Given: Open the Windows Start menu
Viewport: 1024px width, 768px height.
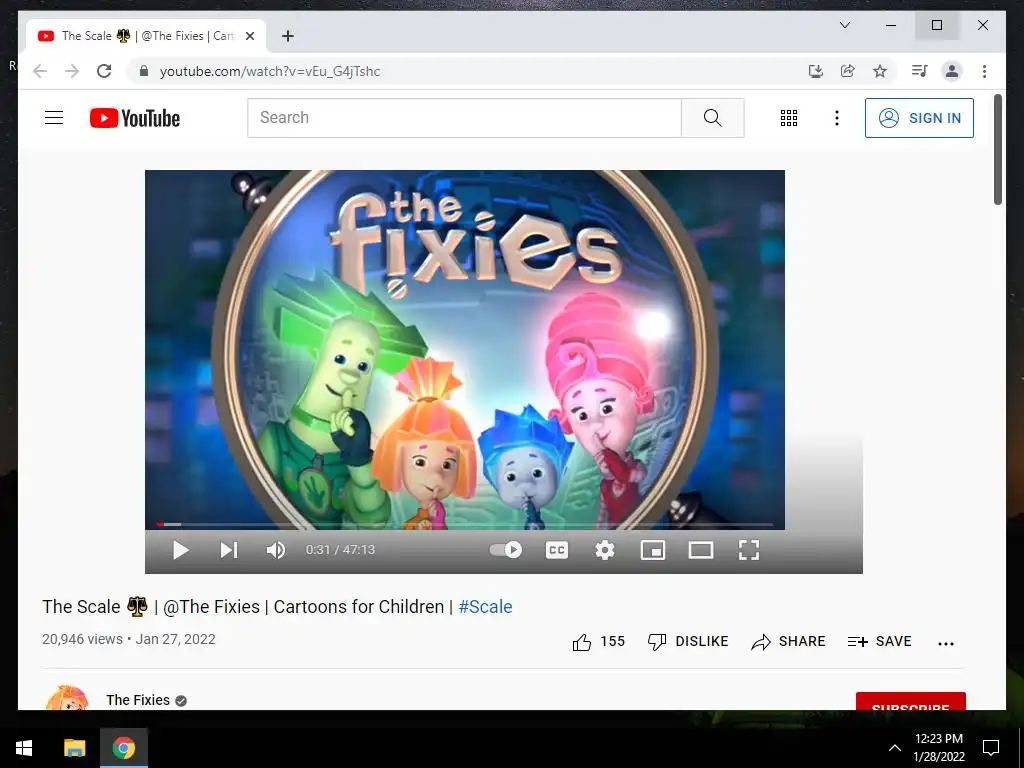Looking at the screenshot, I should click(x=24, y=748).
